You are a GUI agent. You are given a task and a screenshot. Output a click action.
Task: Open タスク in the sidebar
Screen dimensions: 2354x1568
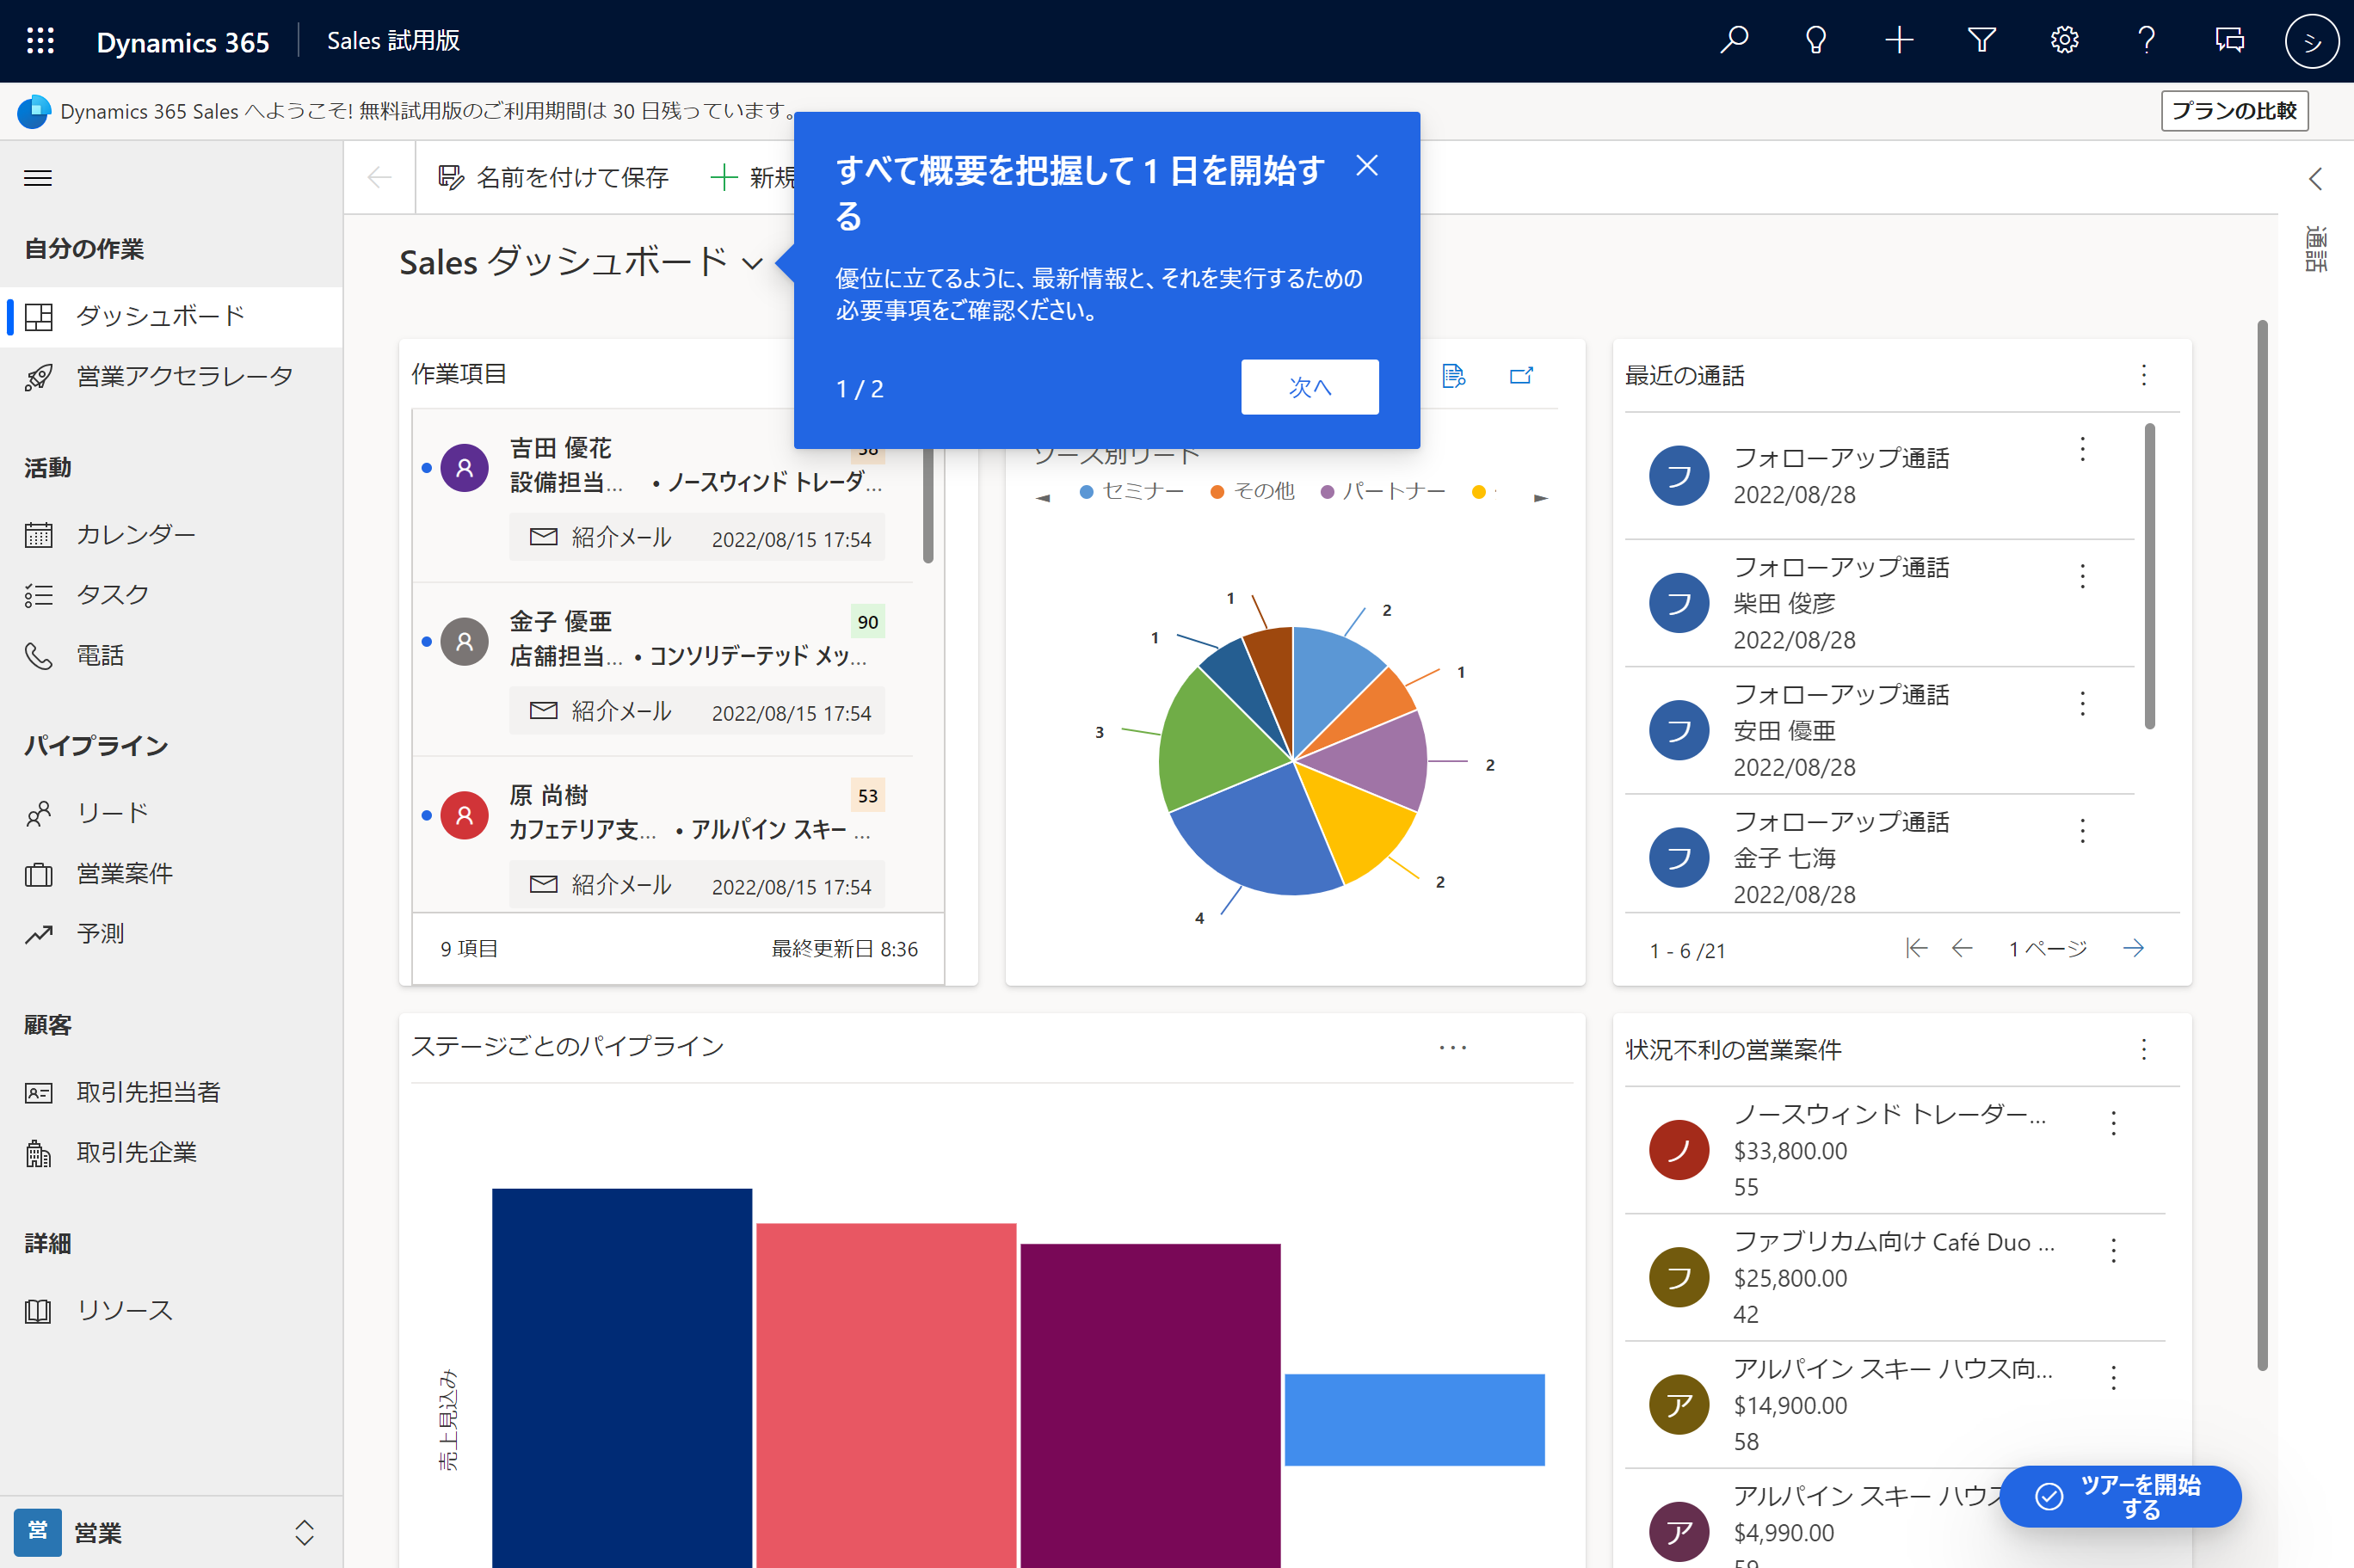click(172, 595)
